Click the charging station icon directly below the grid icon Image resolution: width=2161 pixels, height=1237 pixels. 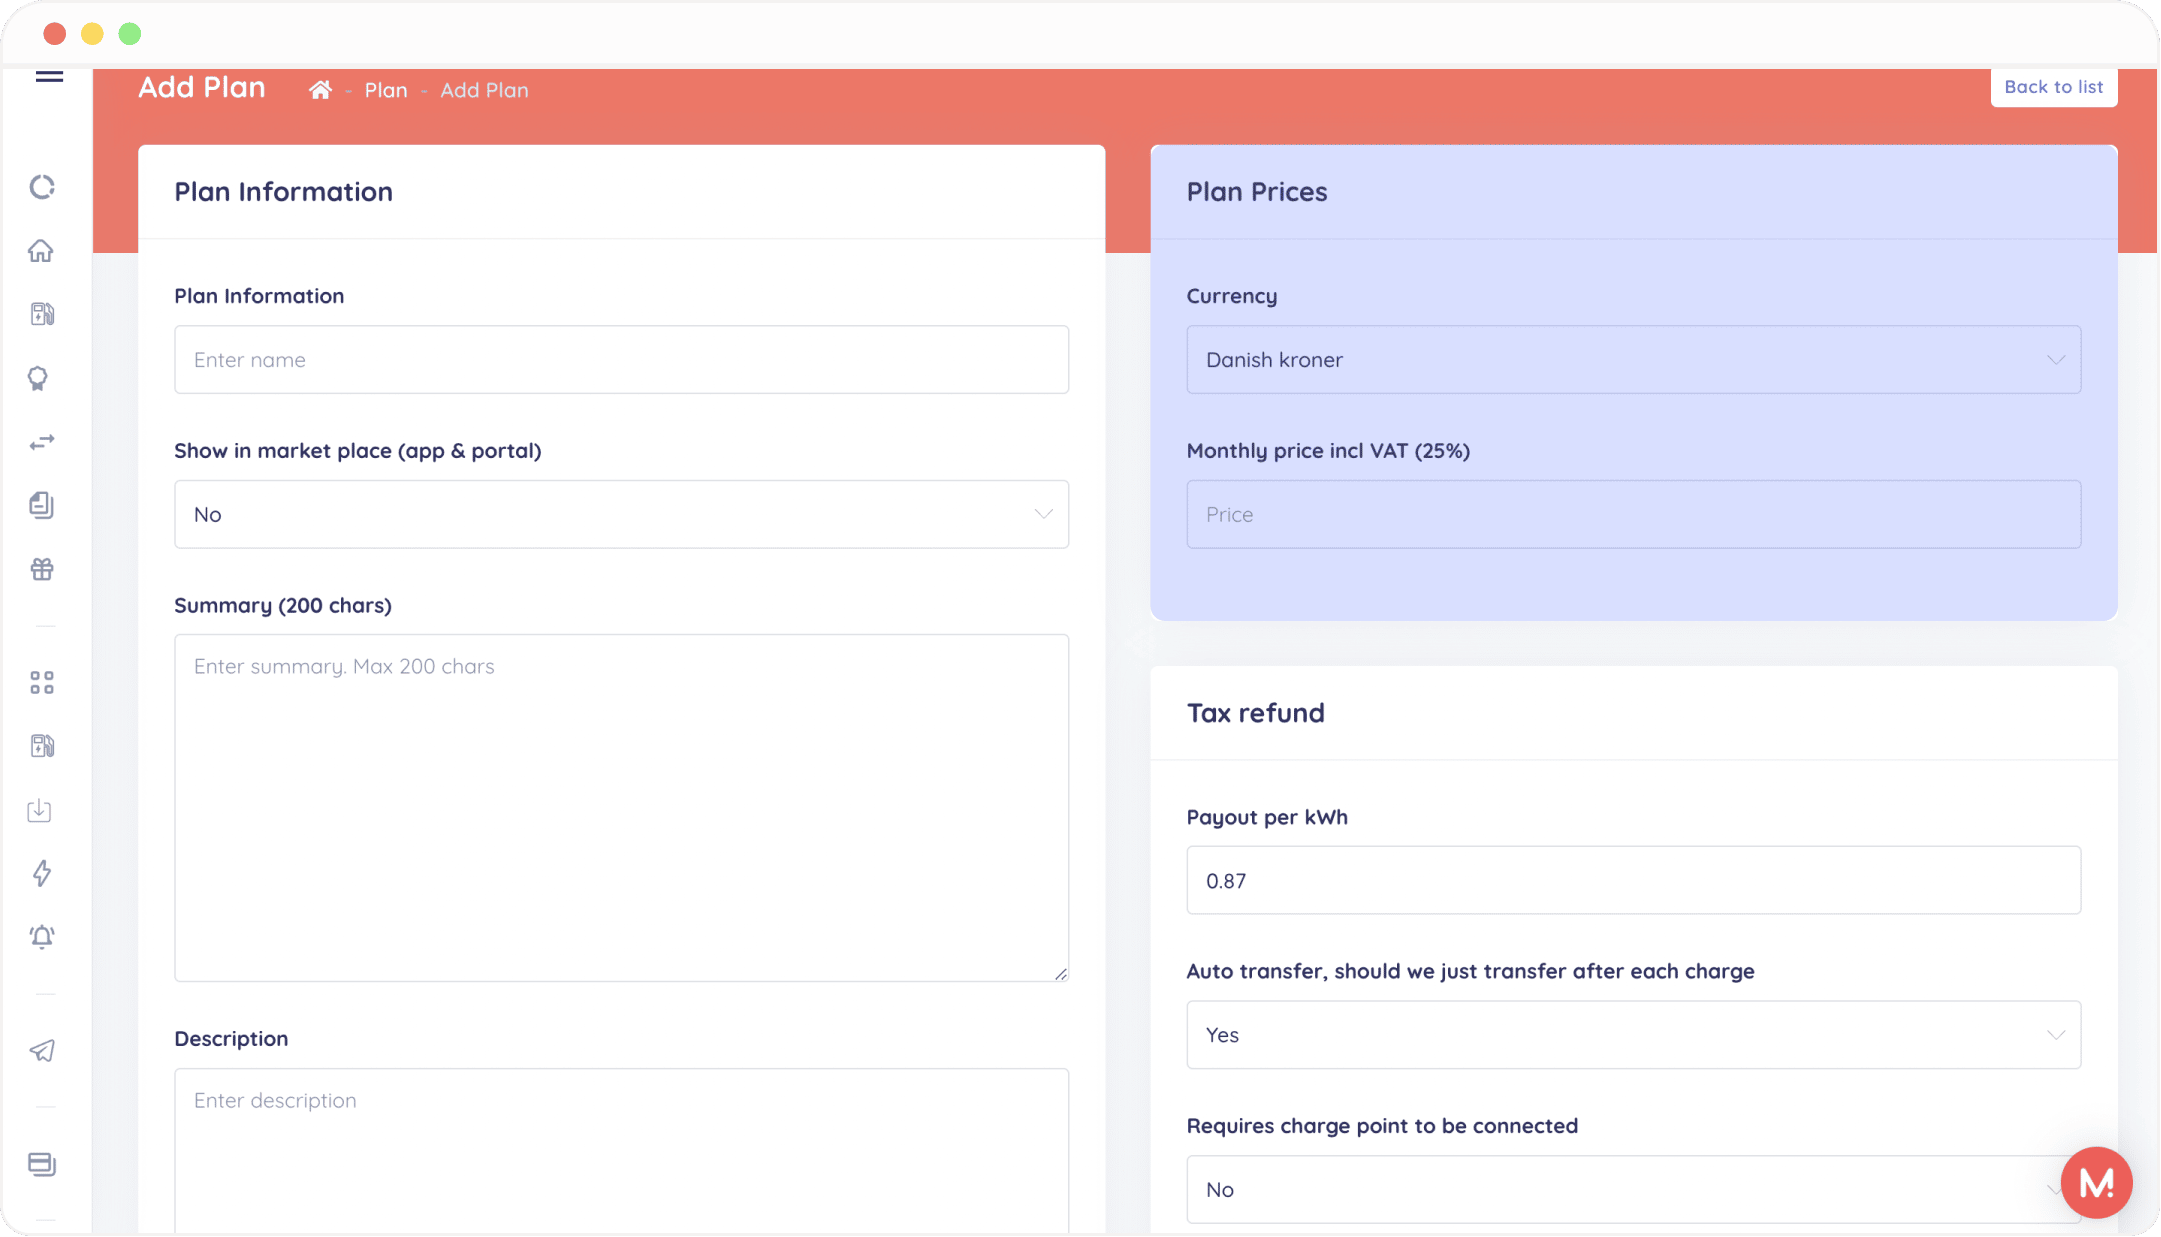coord(42,746)
